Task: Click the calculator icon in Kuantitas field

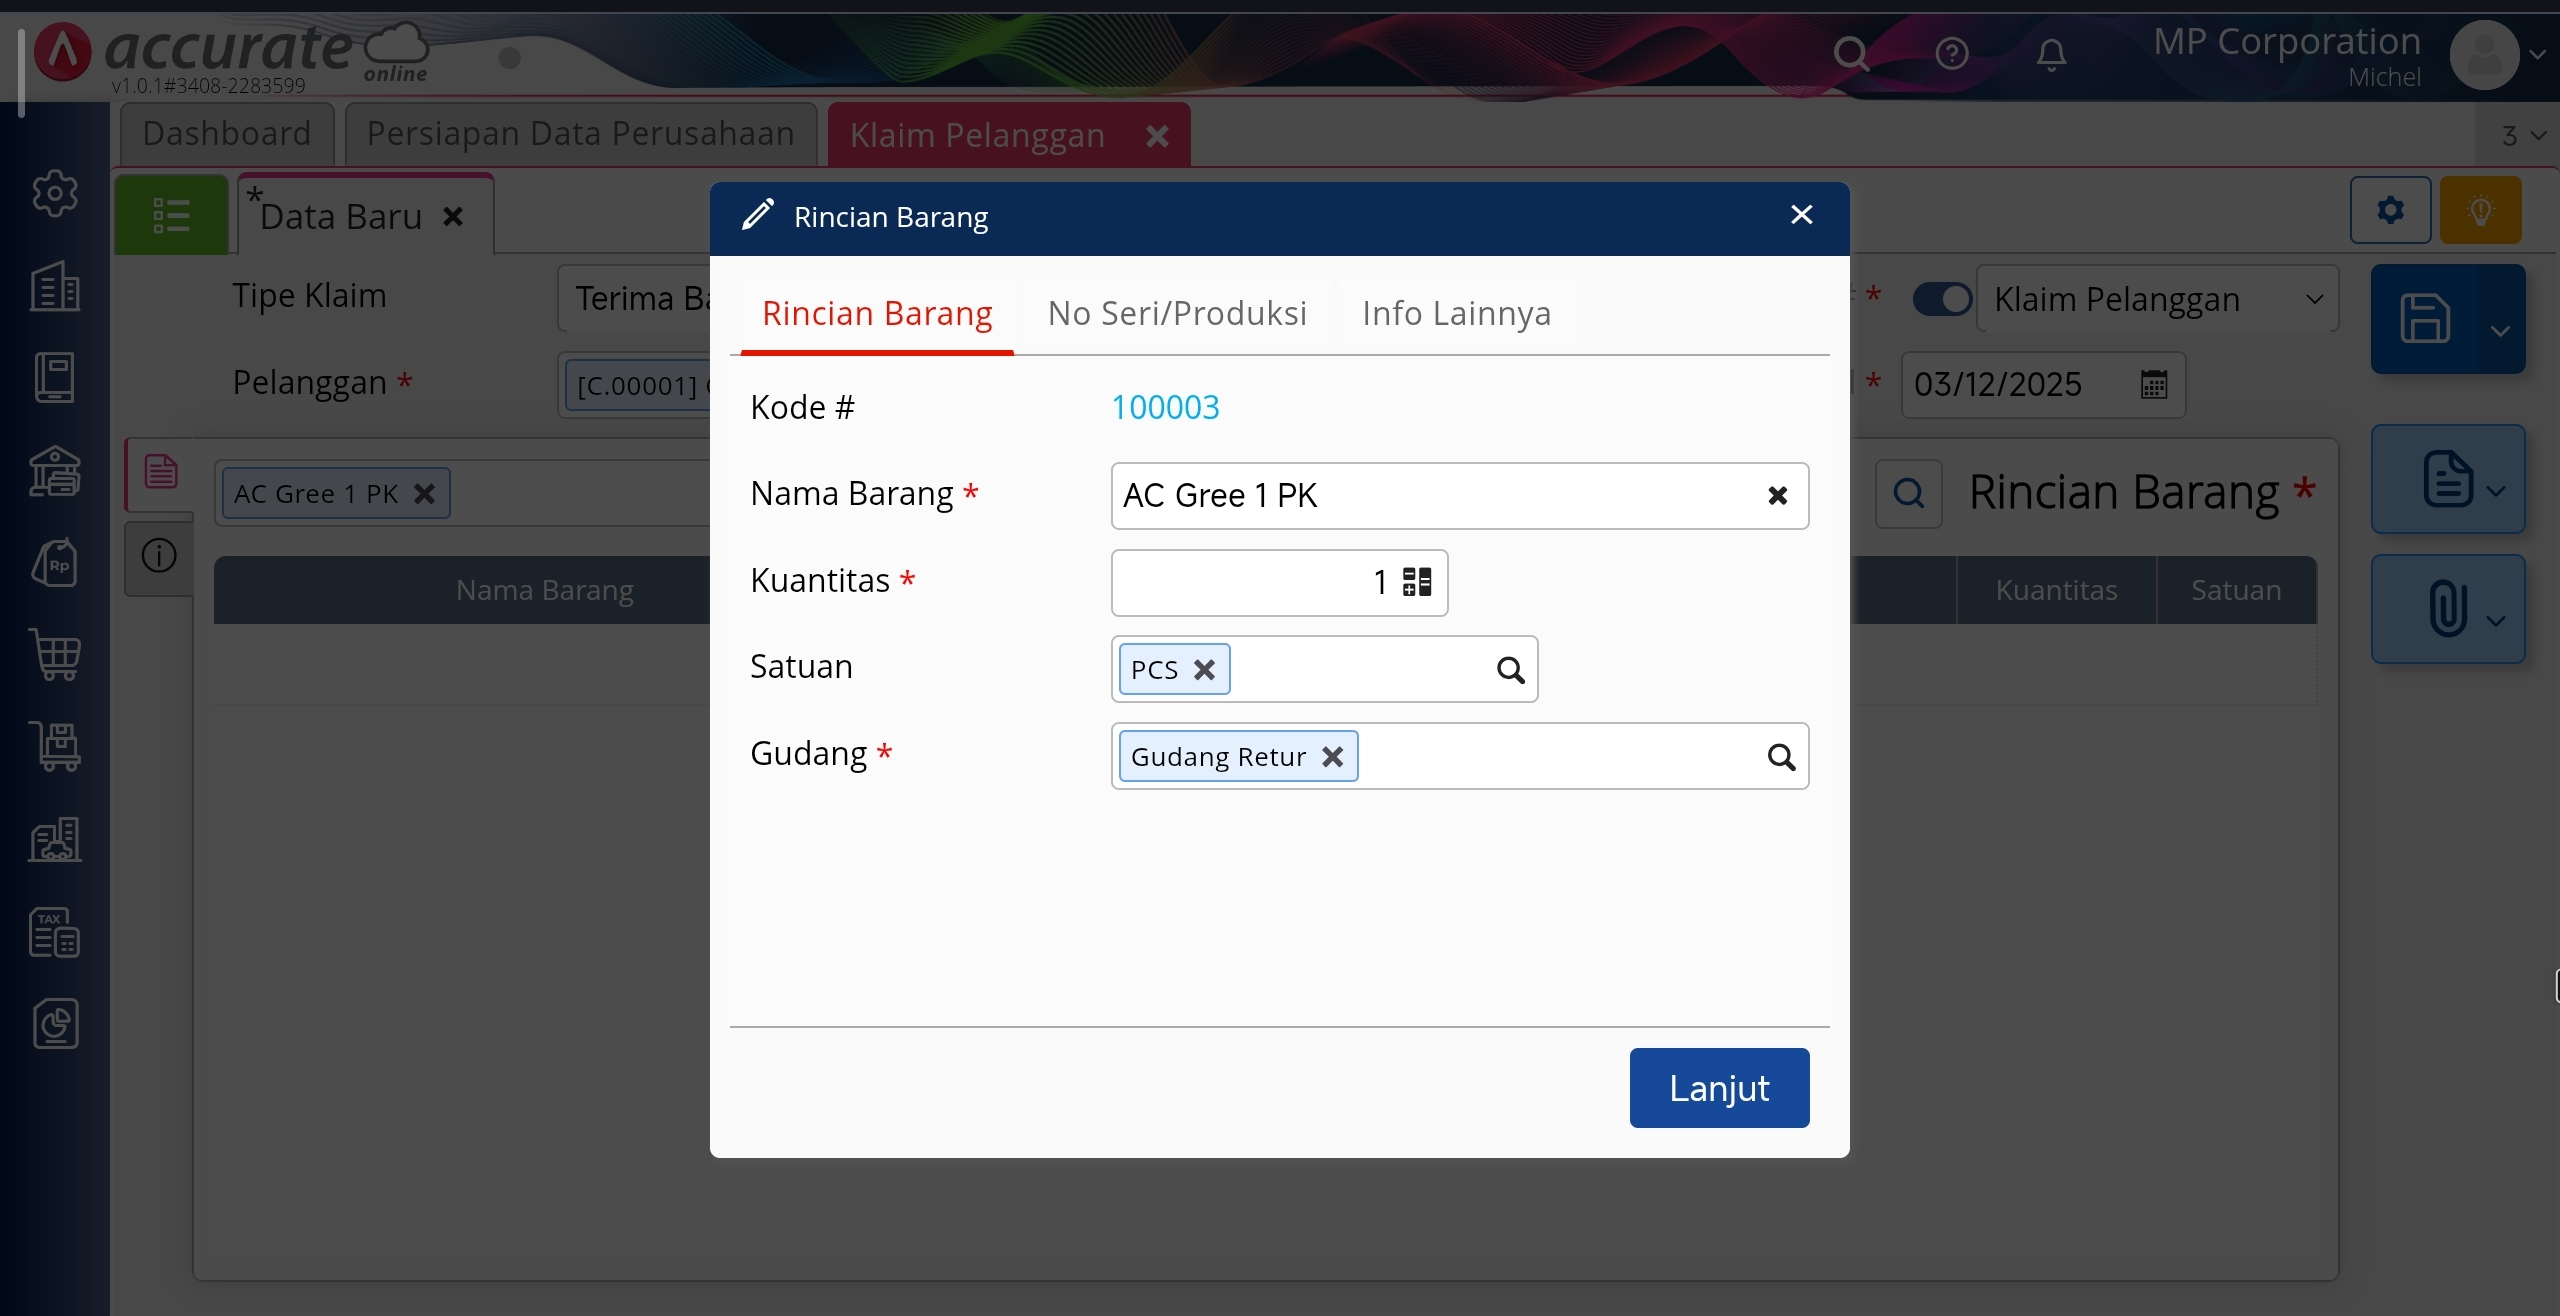Action: [x=1417, y=582]
